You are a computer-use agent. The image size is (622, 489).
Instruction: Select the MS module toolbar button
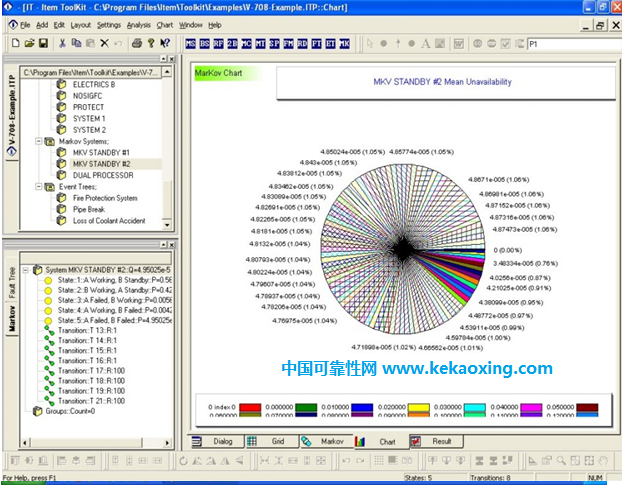[191, 44]
